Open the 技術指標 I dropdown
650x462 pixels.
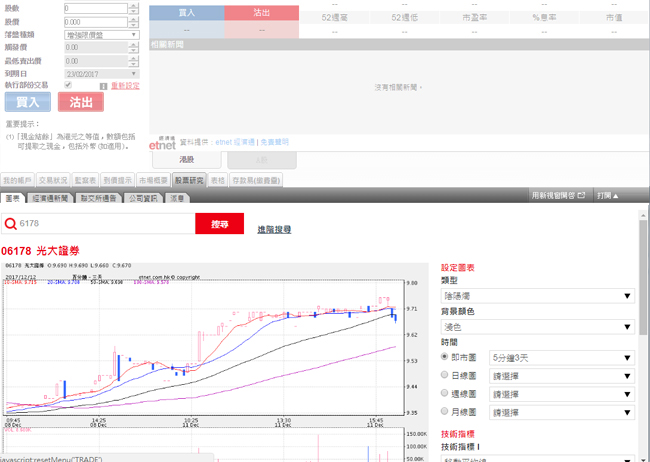pyautogui.click(x=538, y=459)
